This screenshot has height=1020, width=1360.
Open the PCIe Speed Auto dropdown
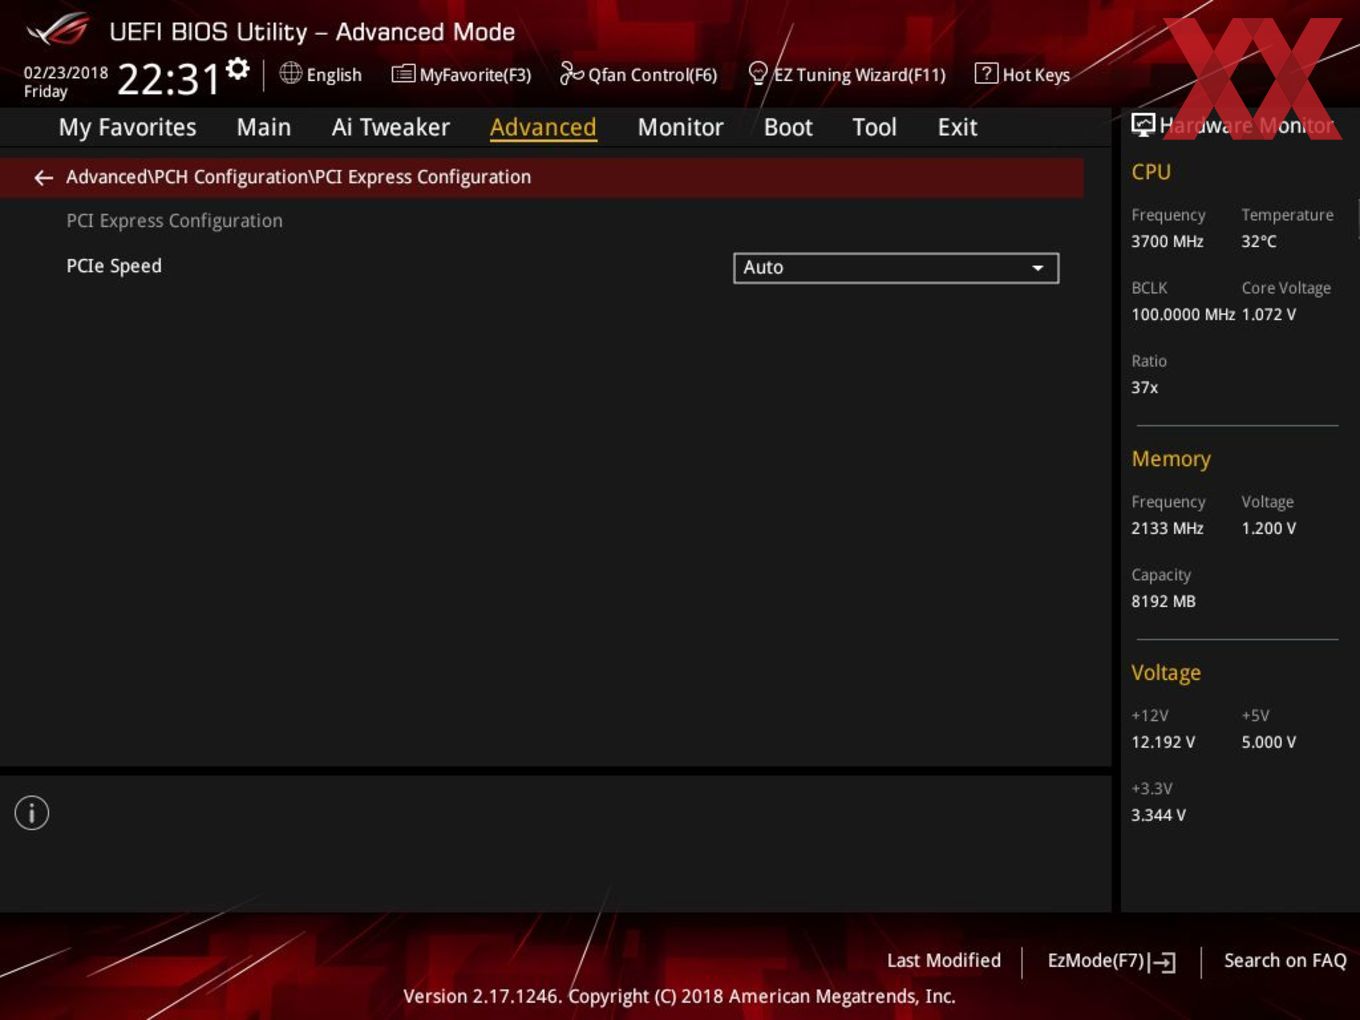tap(896, 268)
